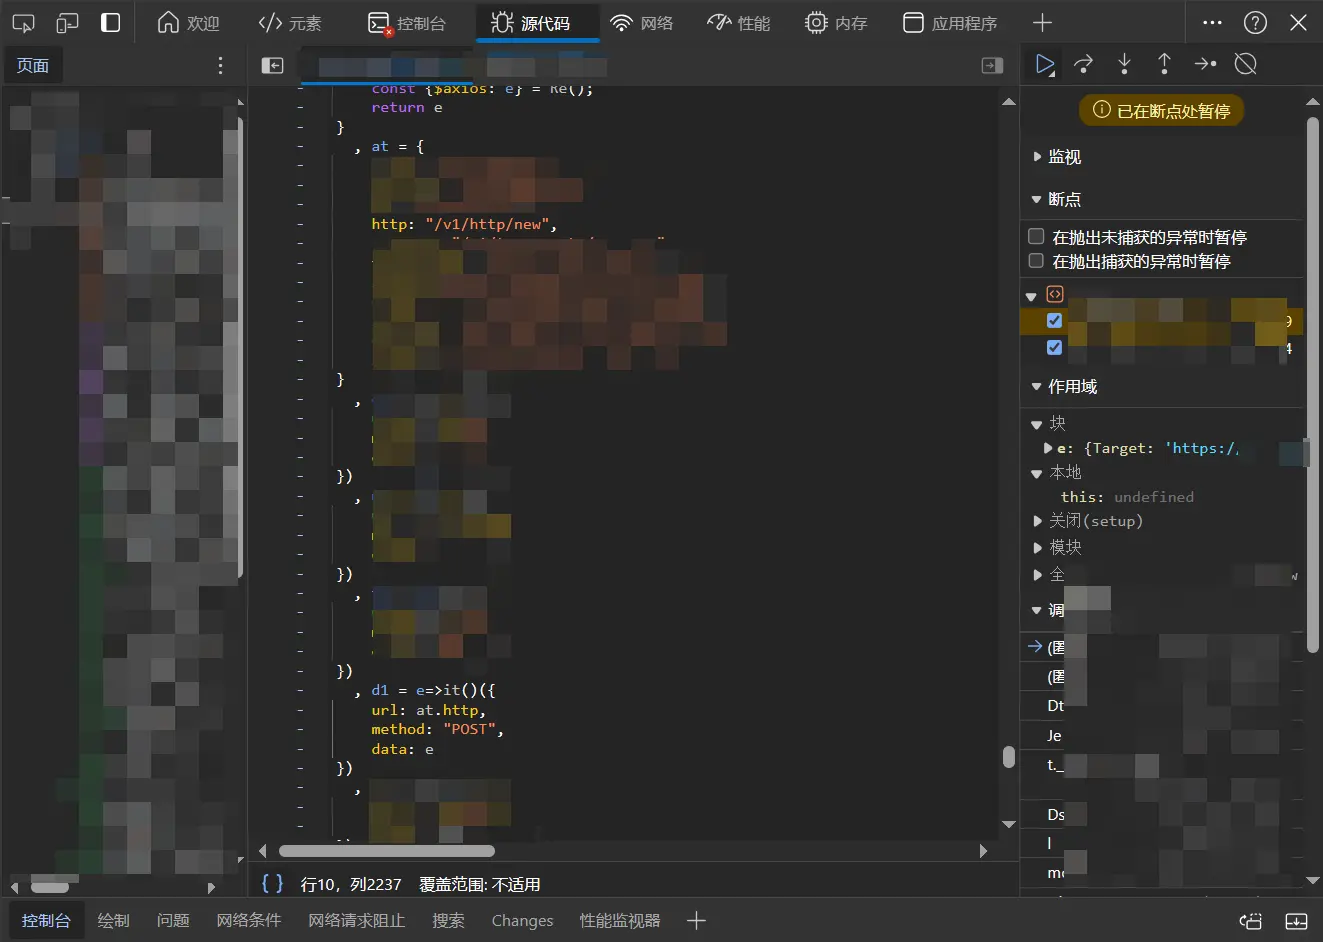This screenshot has width=1323, height=942.
Task: Open the 应用程序 tab
Action: 950,23
